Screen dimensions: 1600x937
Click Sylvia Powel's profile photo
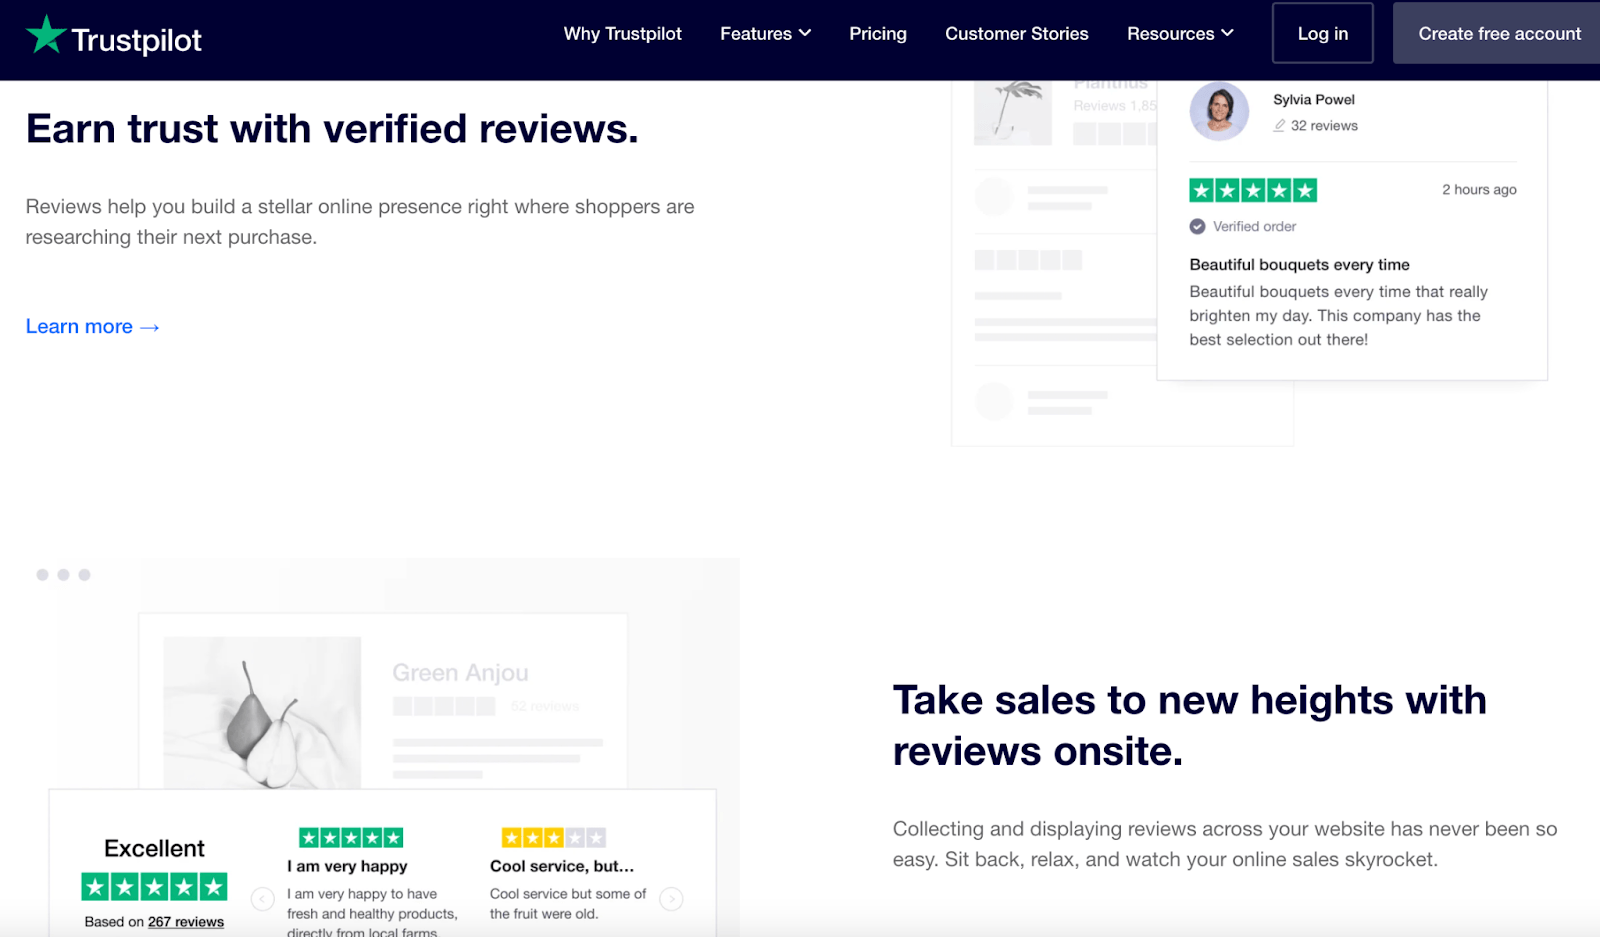tap(1219, 110)
